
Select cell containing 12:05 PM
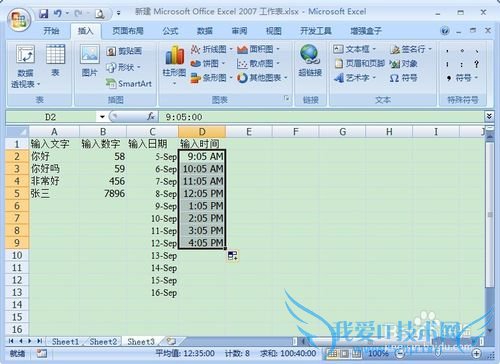coord(202,194)
